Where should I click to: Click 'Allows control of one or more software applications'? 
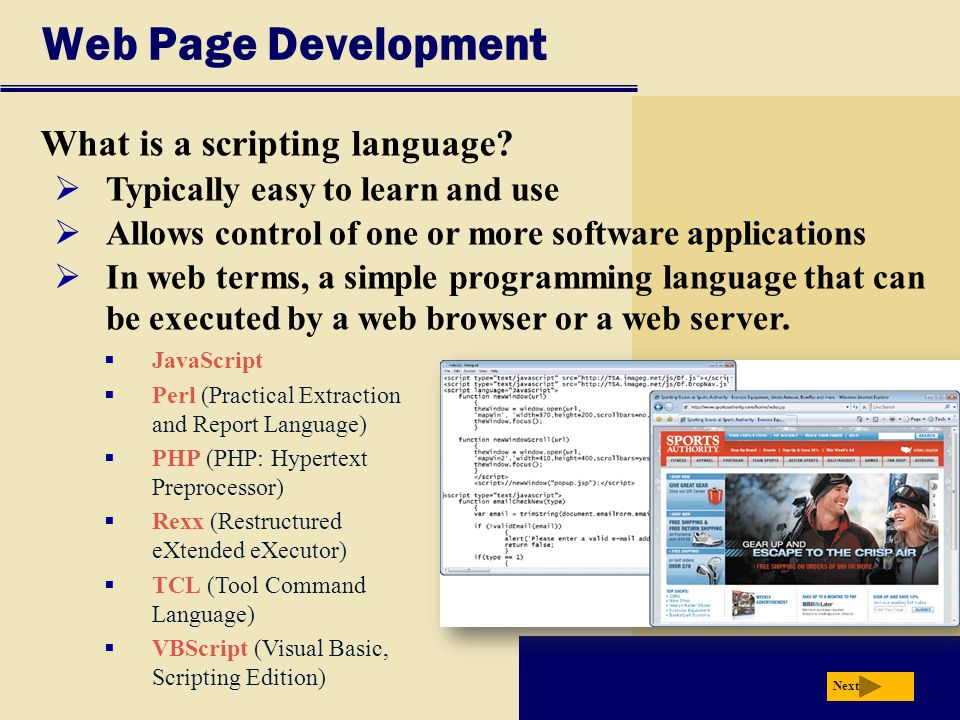(486, 234)
